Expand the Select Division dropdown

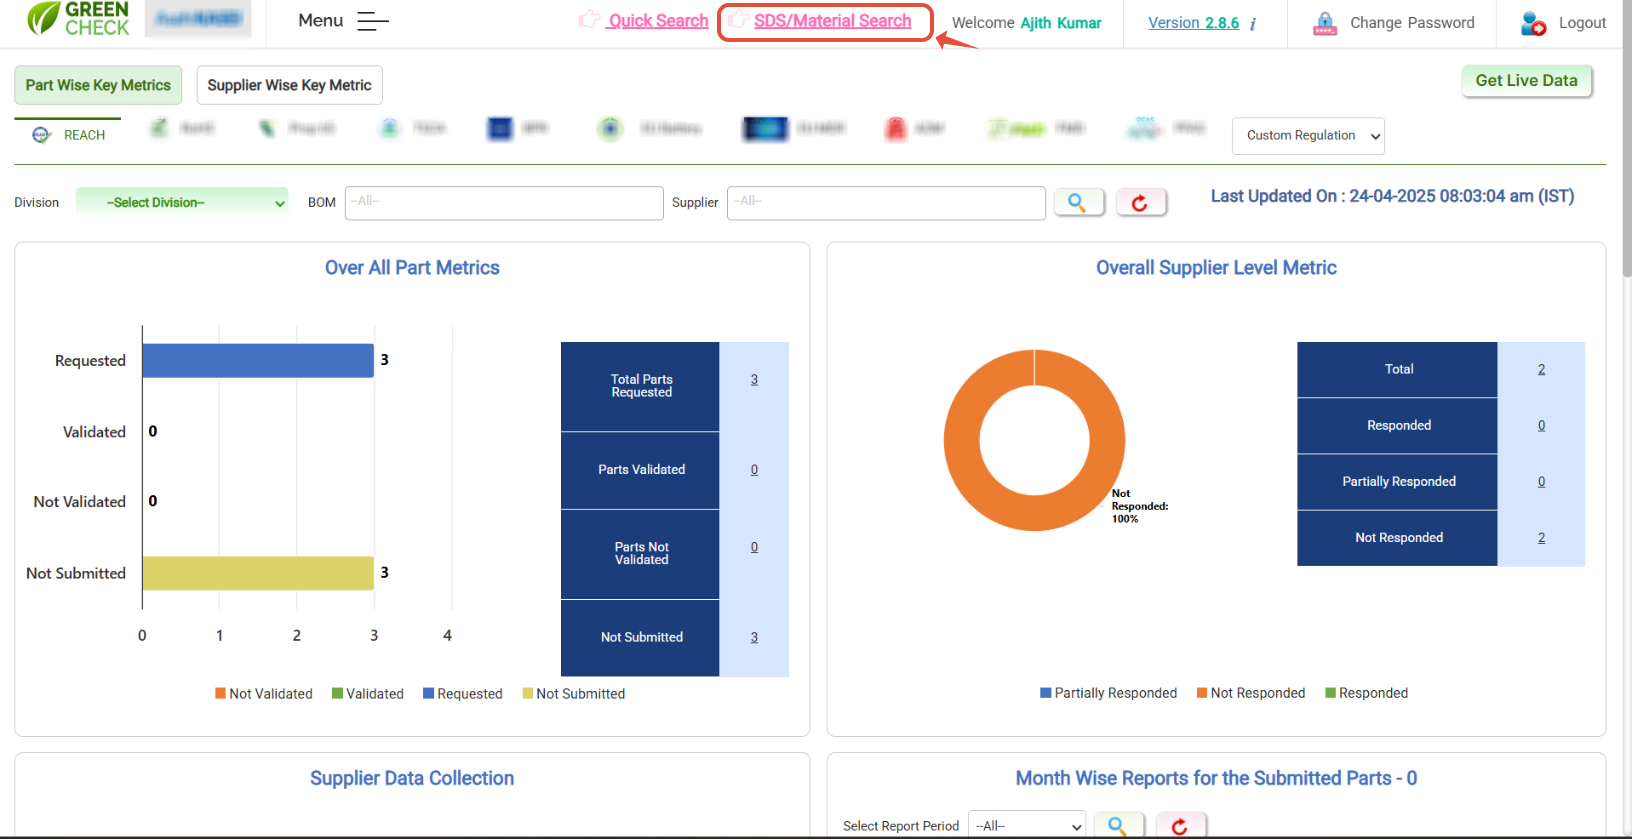tap(182, 203)
